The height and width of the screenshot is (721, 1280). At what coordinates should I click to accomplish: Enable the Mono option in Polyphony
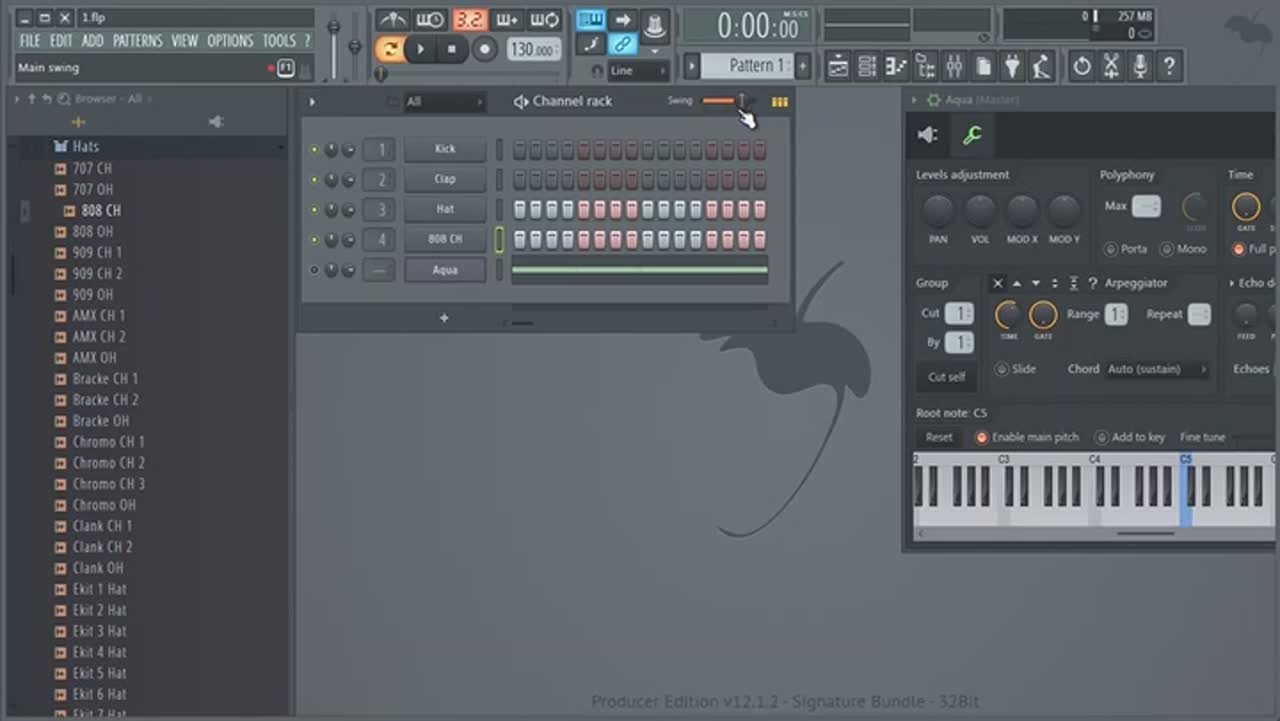coord(1166,249)
